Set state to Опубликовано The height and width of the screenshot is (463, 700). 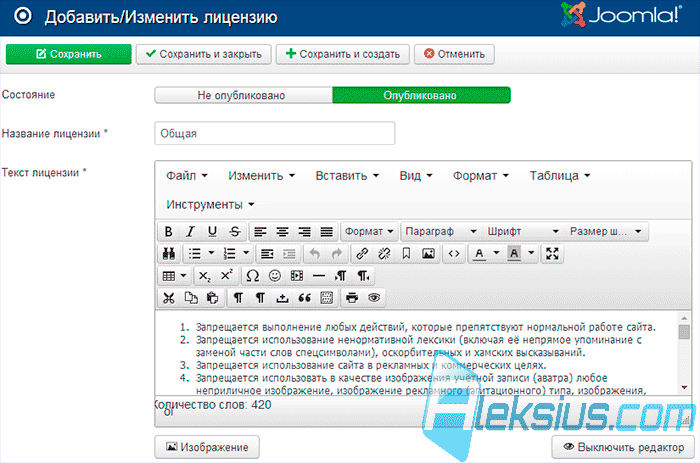(421, 95)
